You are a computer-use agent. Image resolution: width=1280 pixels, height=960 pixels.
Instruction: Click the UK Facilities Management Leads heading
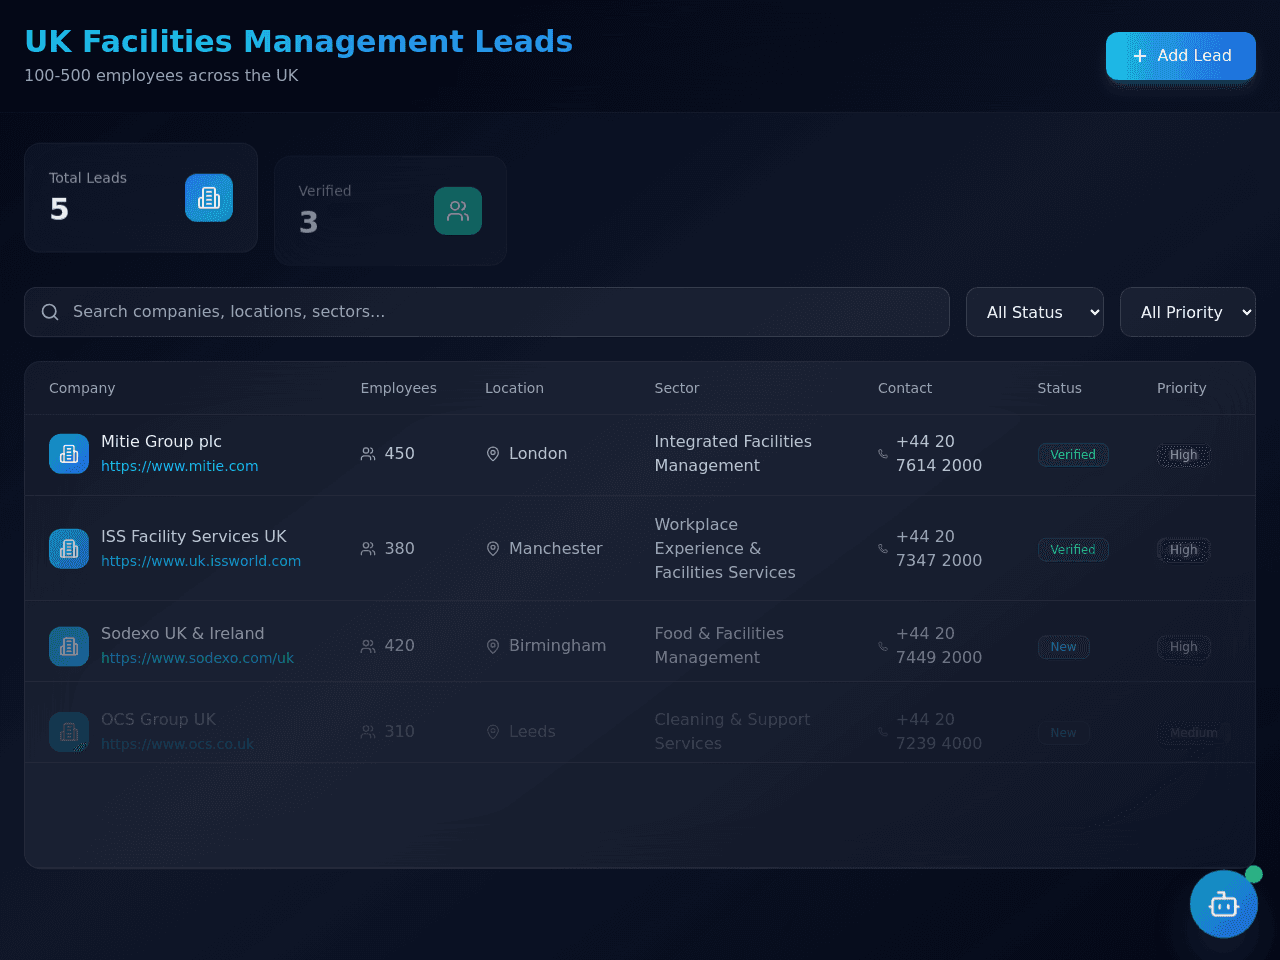[298, 41]
